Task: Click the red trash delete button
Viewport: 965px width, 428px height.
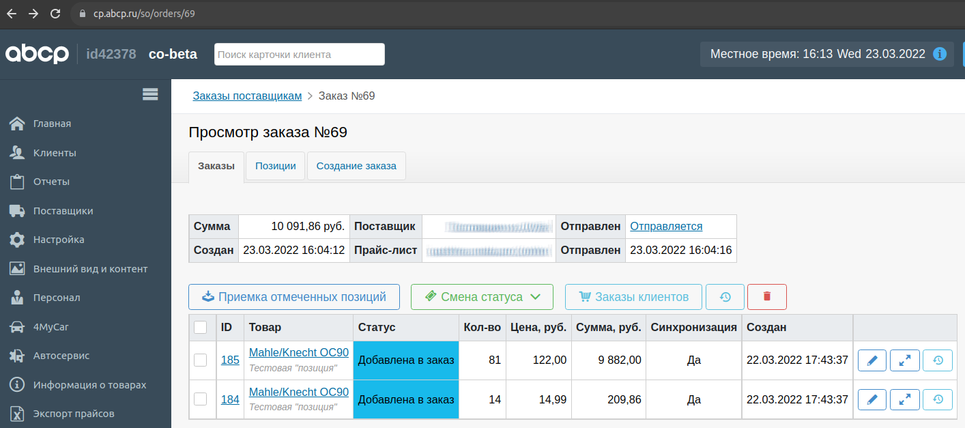Action: click(766, 297)
